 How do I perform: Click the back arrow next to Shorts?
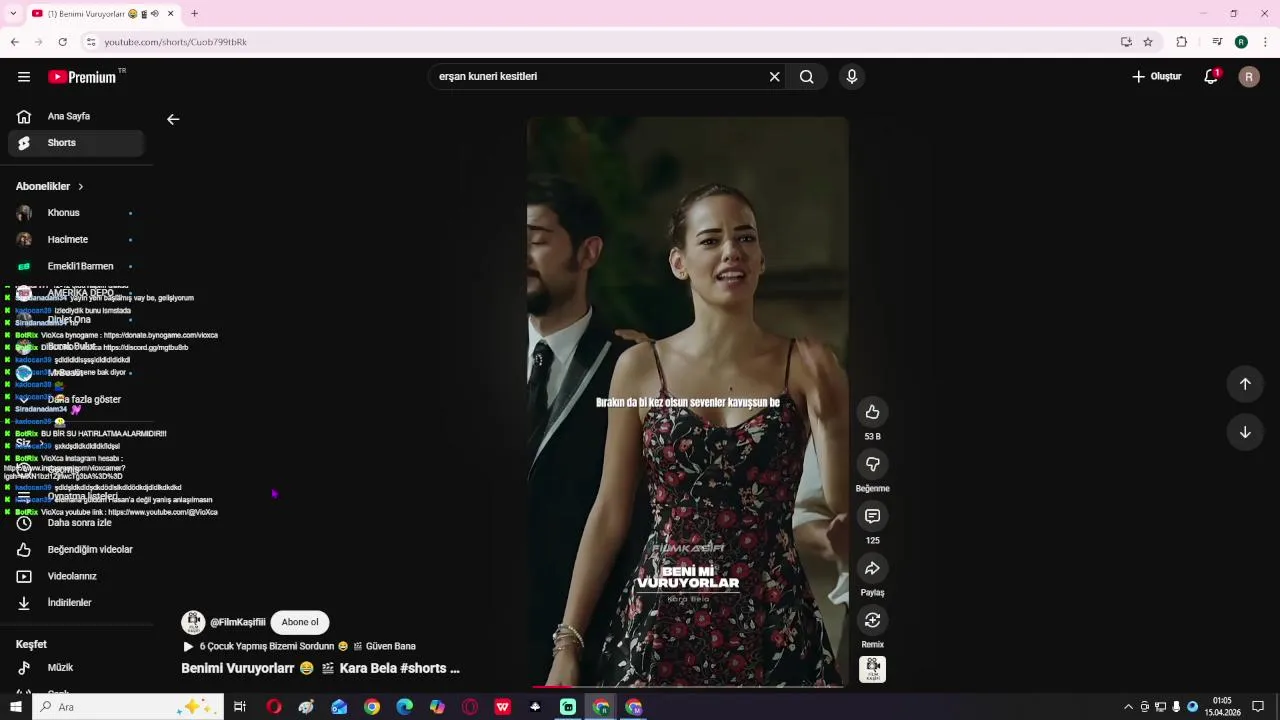coord(173,119)
